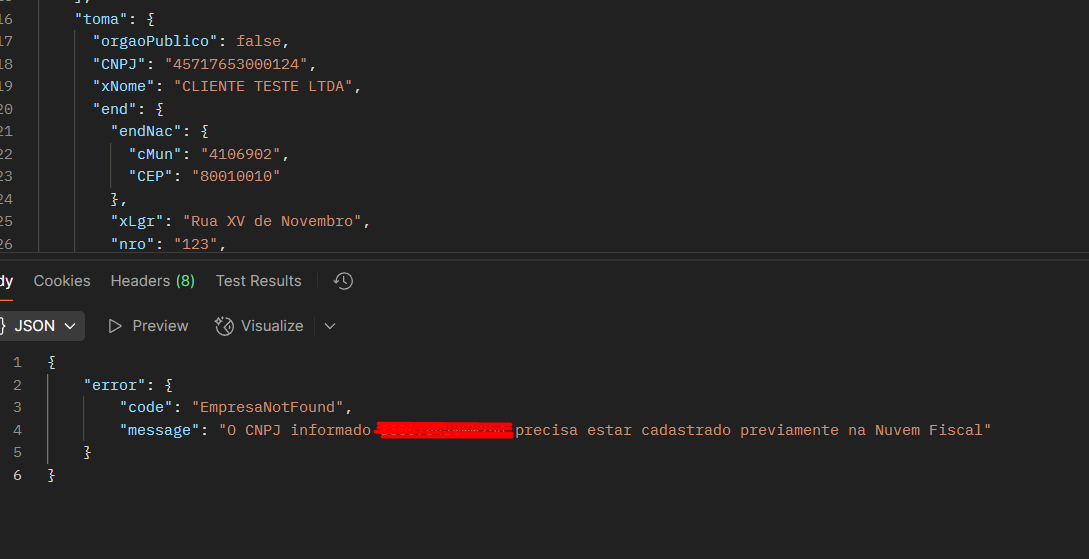Click the "EmpresaNotFound" error code in response
The image size is (1089, 559).
tap(271, 407)
